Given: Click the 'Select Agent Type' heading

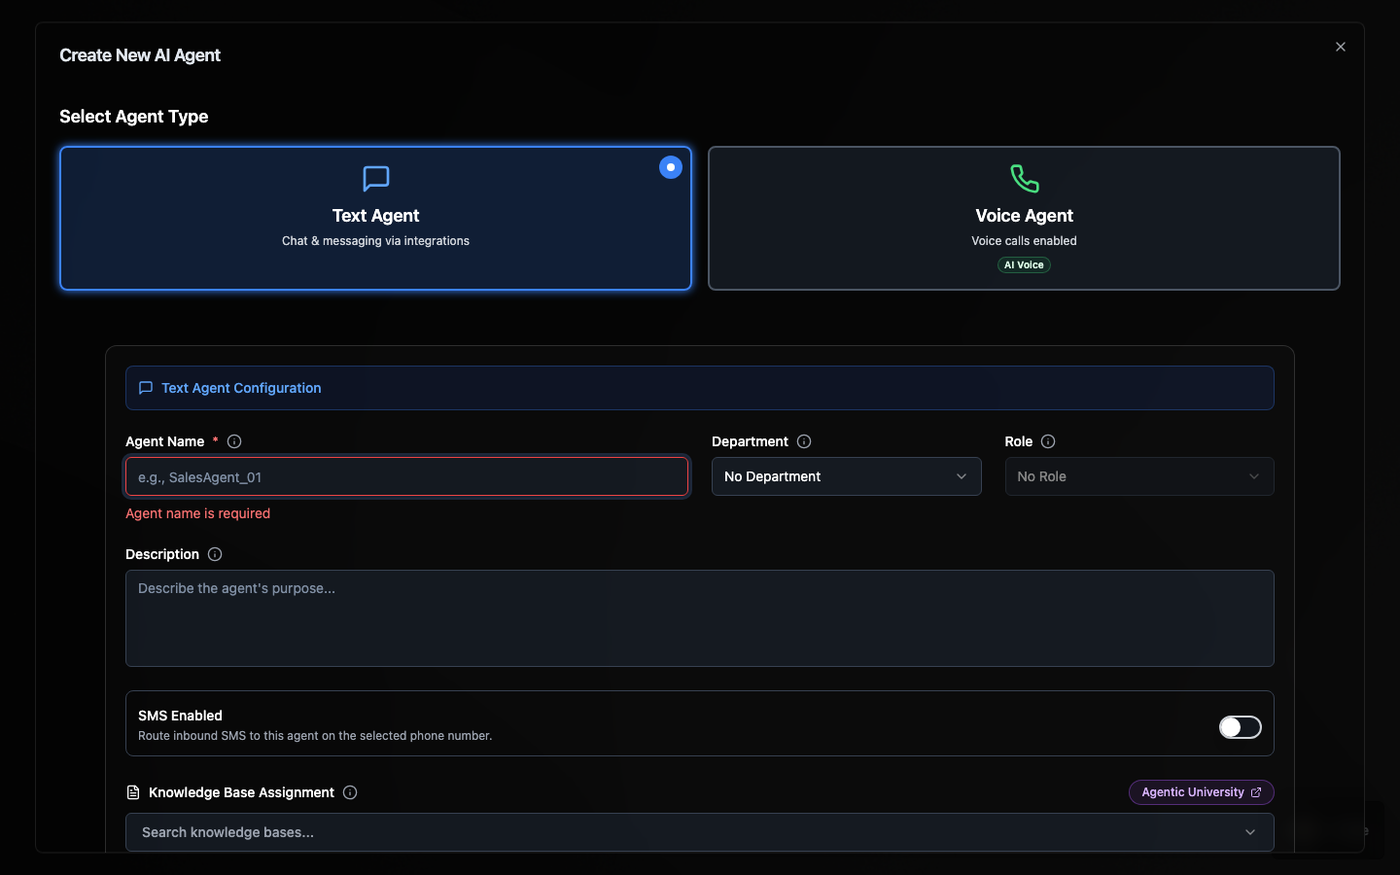Looking at the screenshot, I should 134,116.
